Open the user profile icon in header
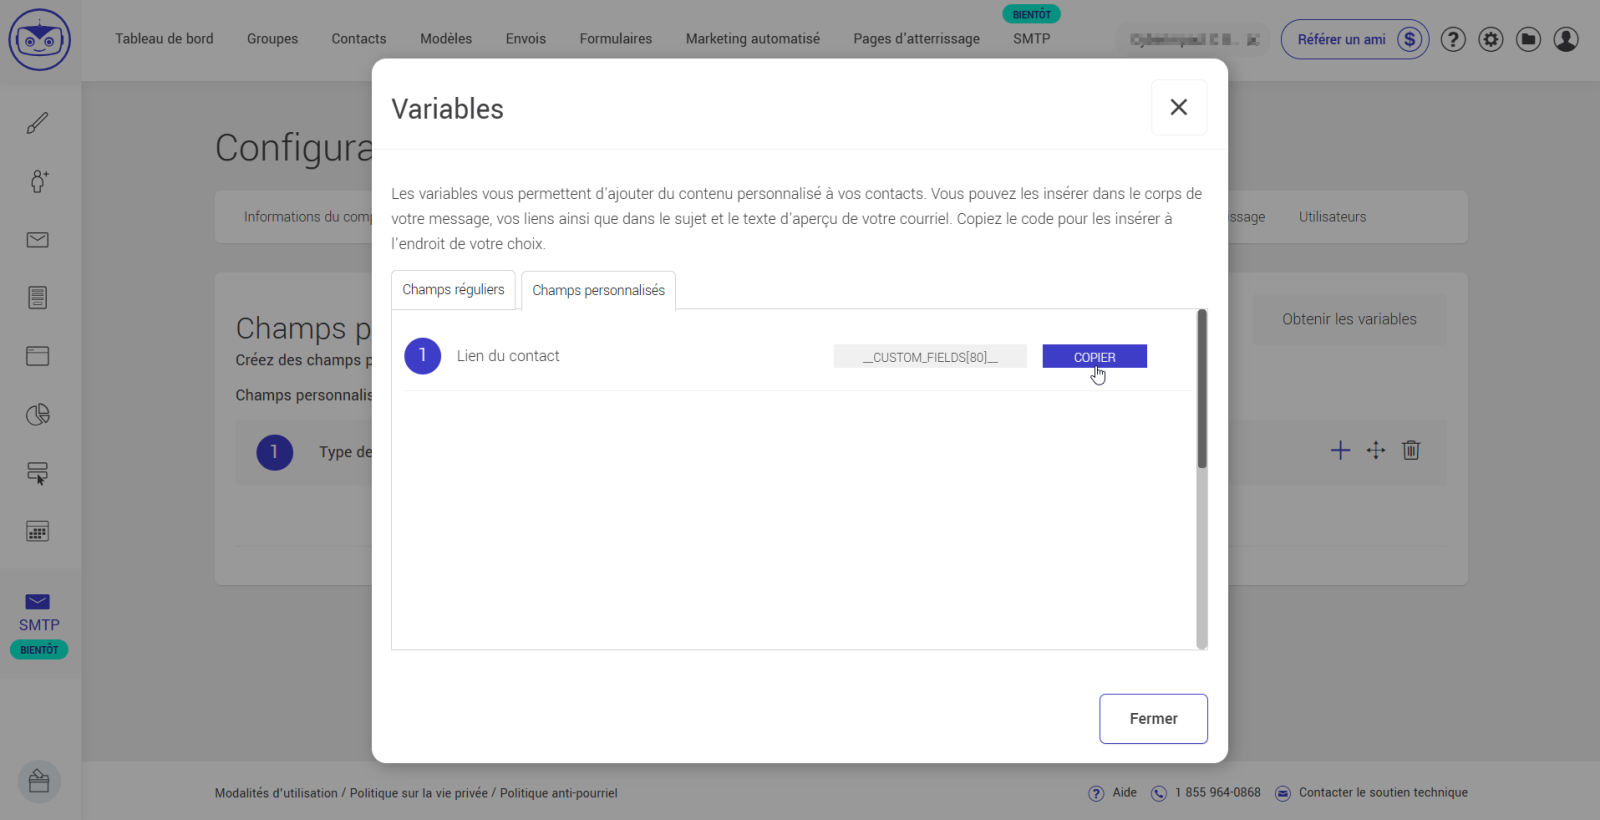Screen dimensions: 1600x820 point(1566,39)
